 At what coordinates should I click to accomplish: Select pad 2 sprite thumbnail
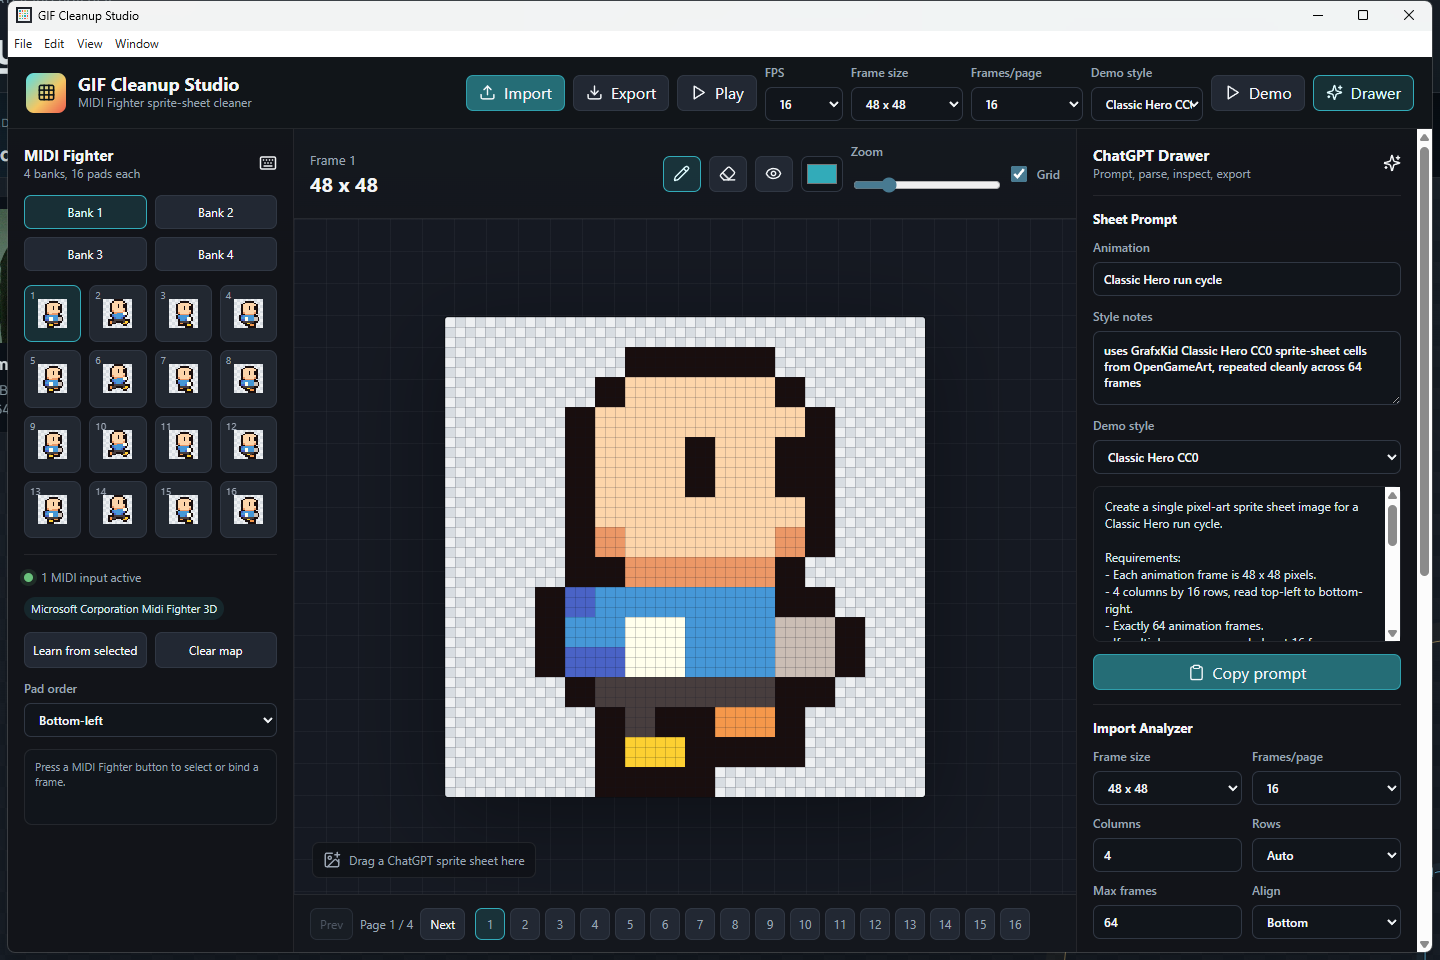118,313
